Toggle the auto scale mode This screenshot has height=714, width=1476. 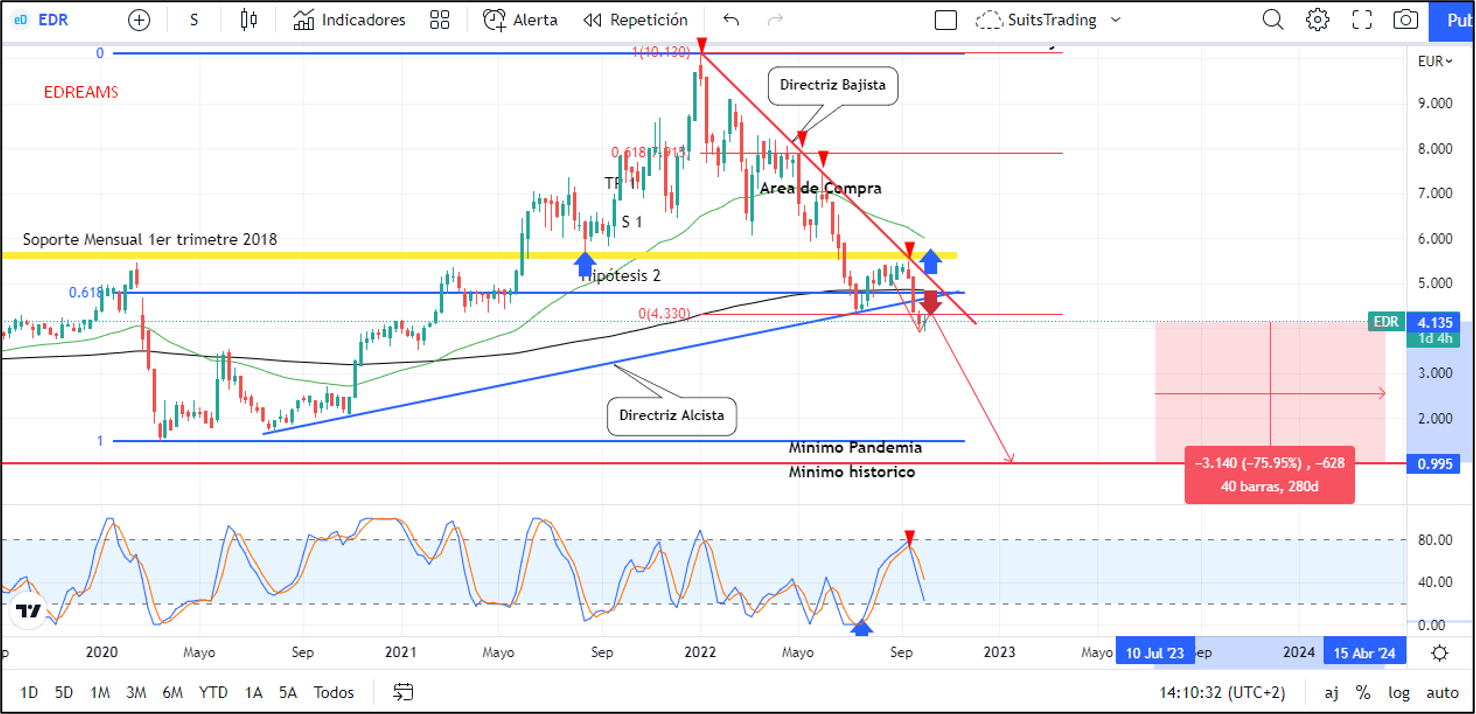click(x=1442, y=692)
